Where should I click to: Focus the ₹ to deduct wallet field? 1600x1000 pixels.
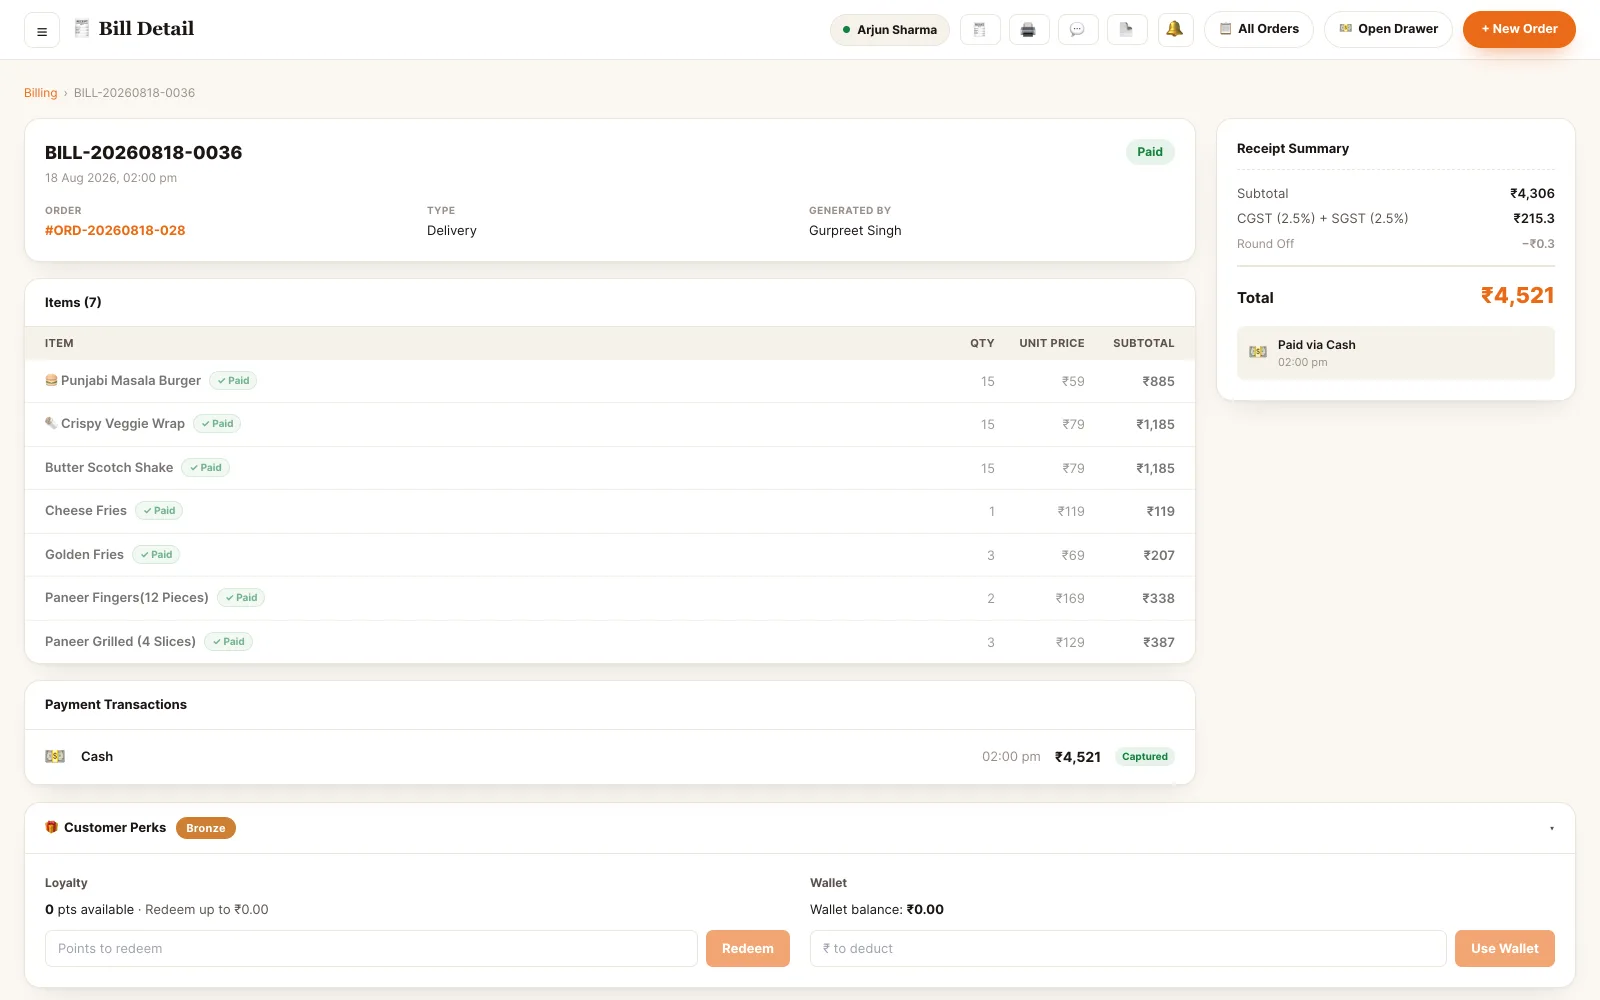click(x=1128, y=949)
